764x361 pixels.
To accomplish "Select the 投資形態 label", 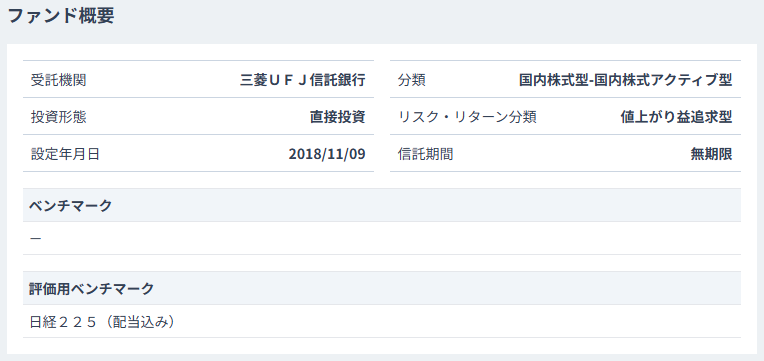I will (58, 117).
